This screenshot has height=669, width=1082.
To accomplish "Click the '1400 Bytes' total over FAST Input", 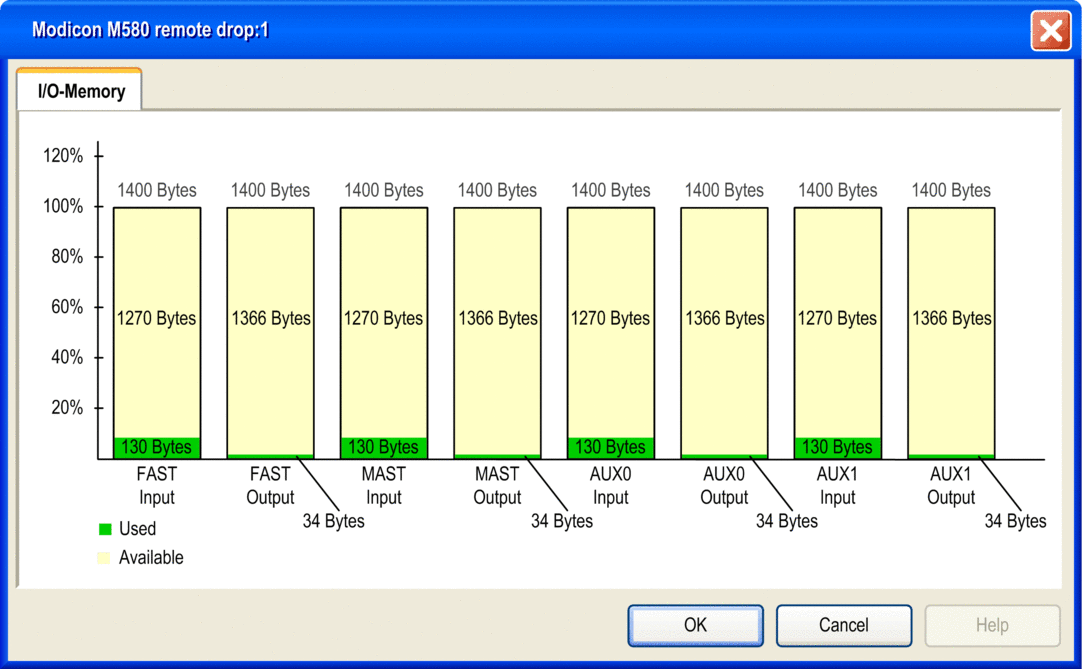I will pos(157,190).
